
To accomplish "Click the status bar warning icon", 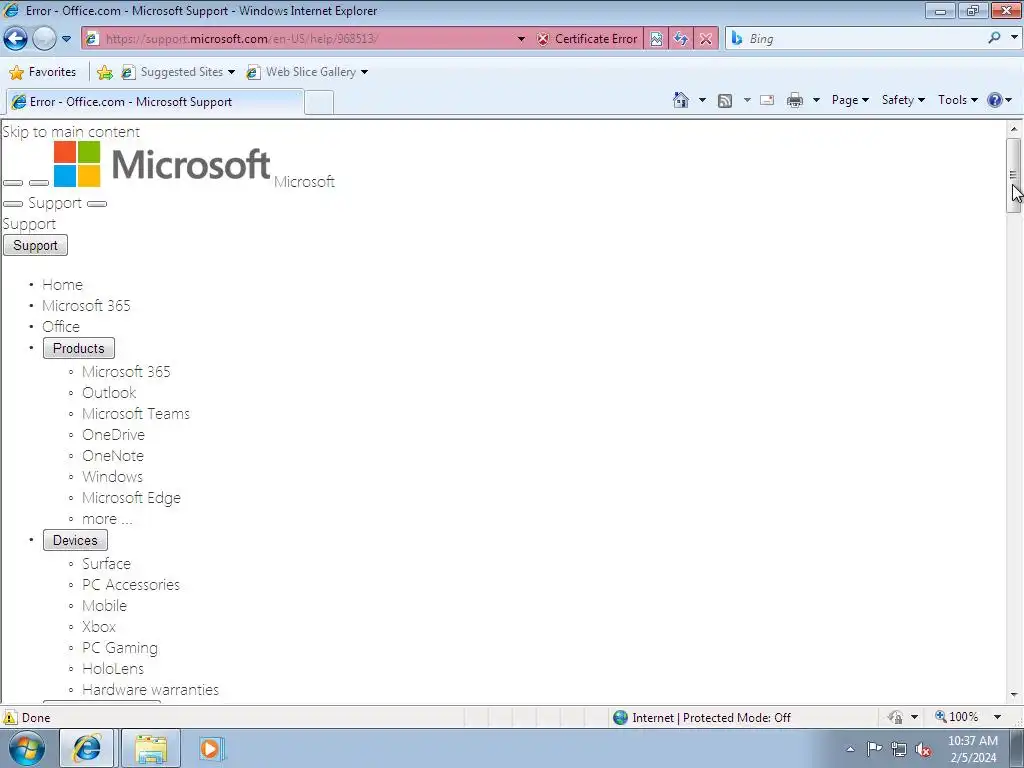I will [10, 718].
